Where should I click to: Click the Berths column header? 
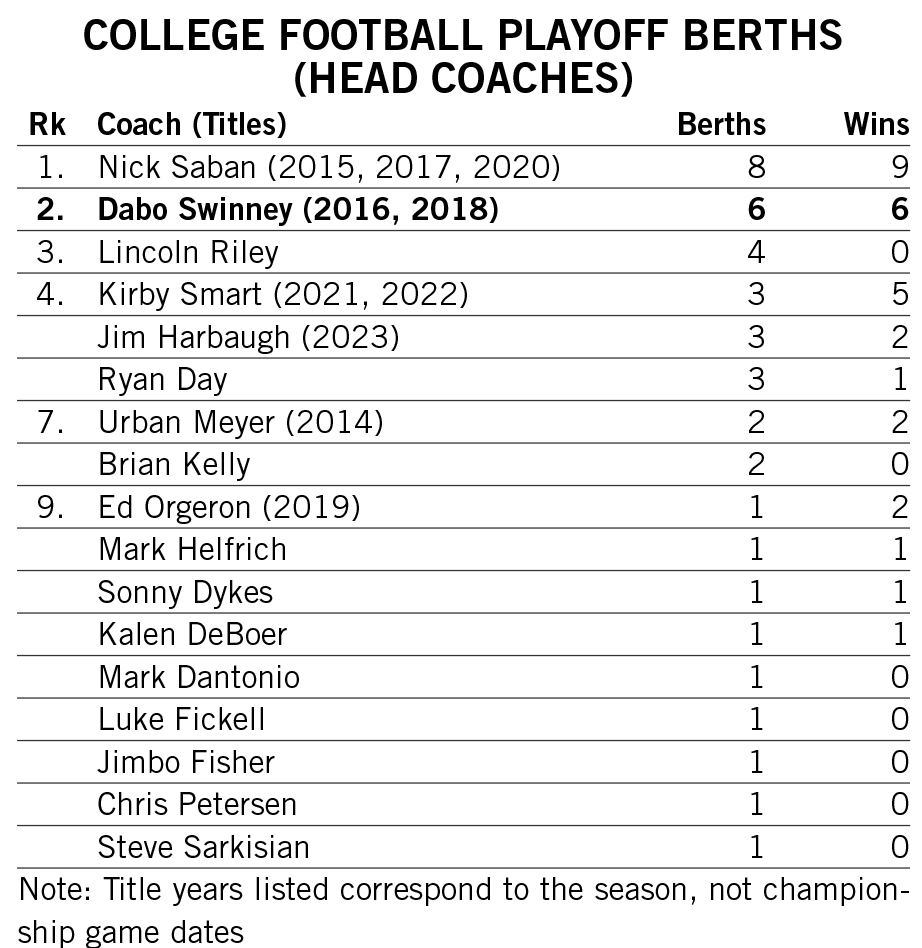coord(721,125)
